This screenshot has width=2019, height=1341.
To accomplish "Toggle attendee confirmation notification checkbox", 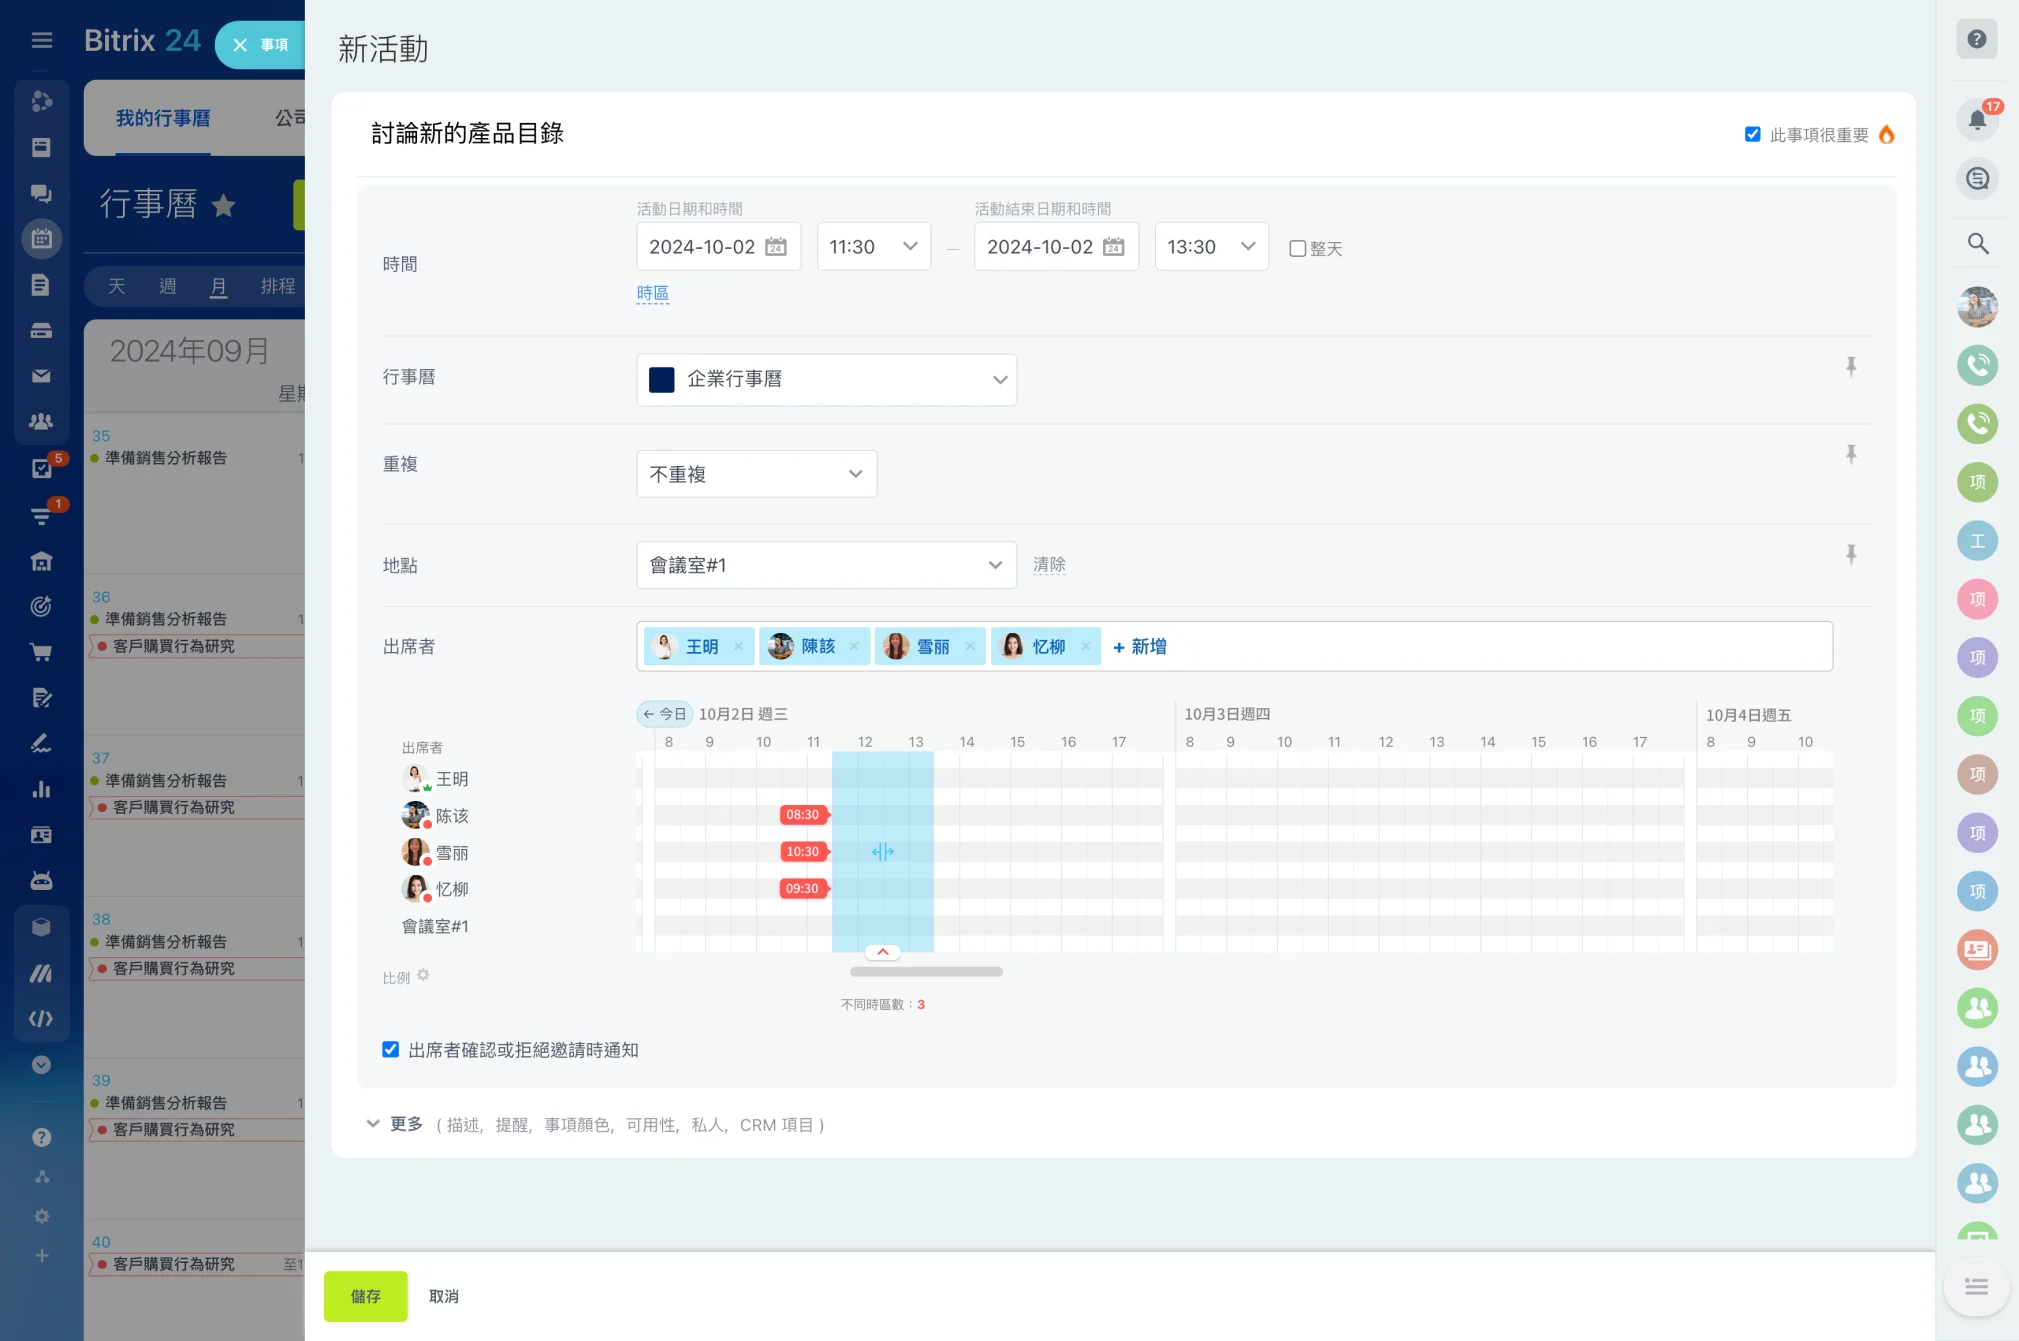I will pos(391,1049).
